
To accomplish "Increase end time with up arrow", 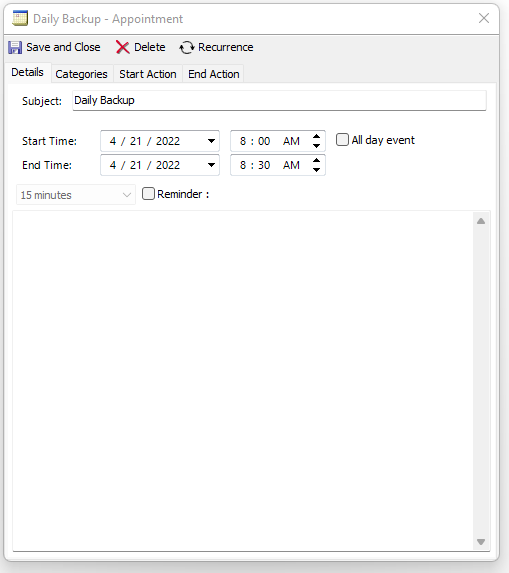I will (x=316, y=160).
